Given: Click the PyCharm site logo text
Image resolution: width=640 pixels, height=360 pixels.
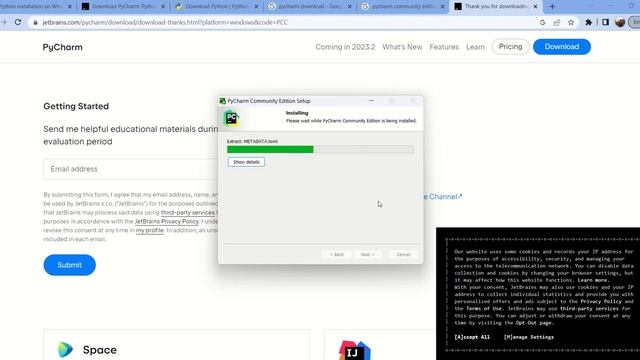Looking at the screenshot, I should coord(62,47).
